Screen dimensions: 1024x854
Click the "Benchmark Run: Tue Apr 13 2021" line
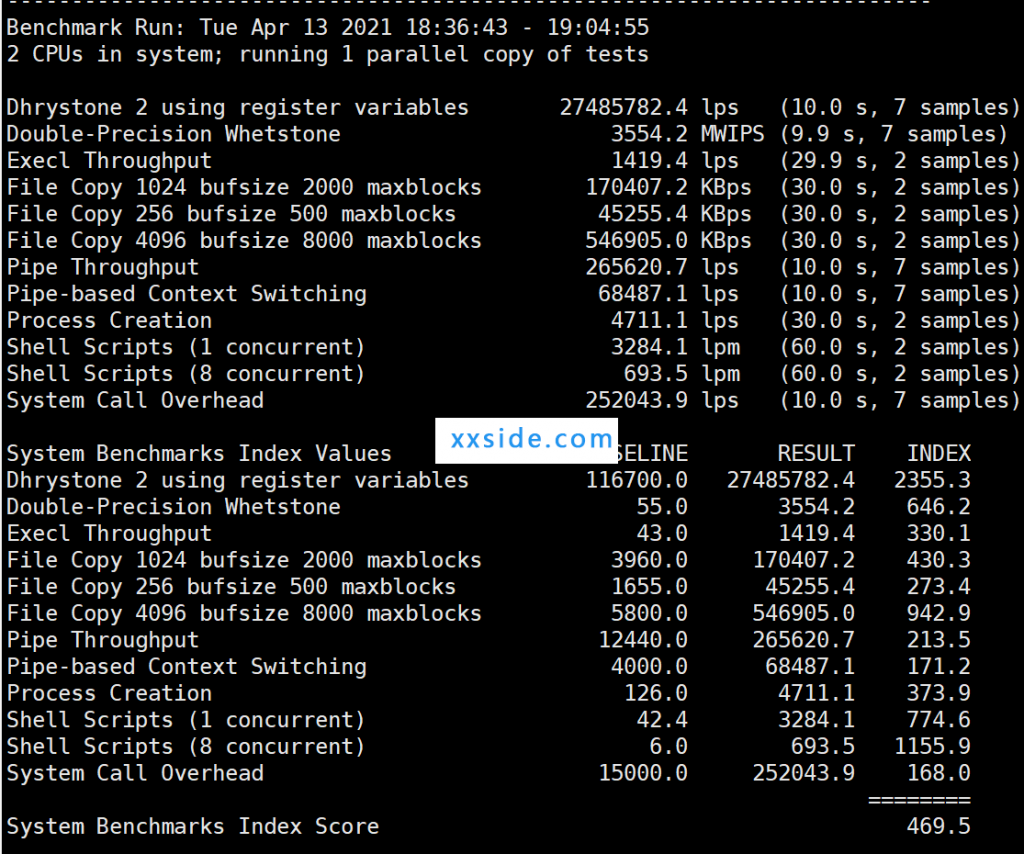tap(328, 27)
